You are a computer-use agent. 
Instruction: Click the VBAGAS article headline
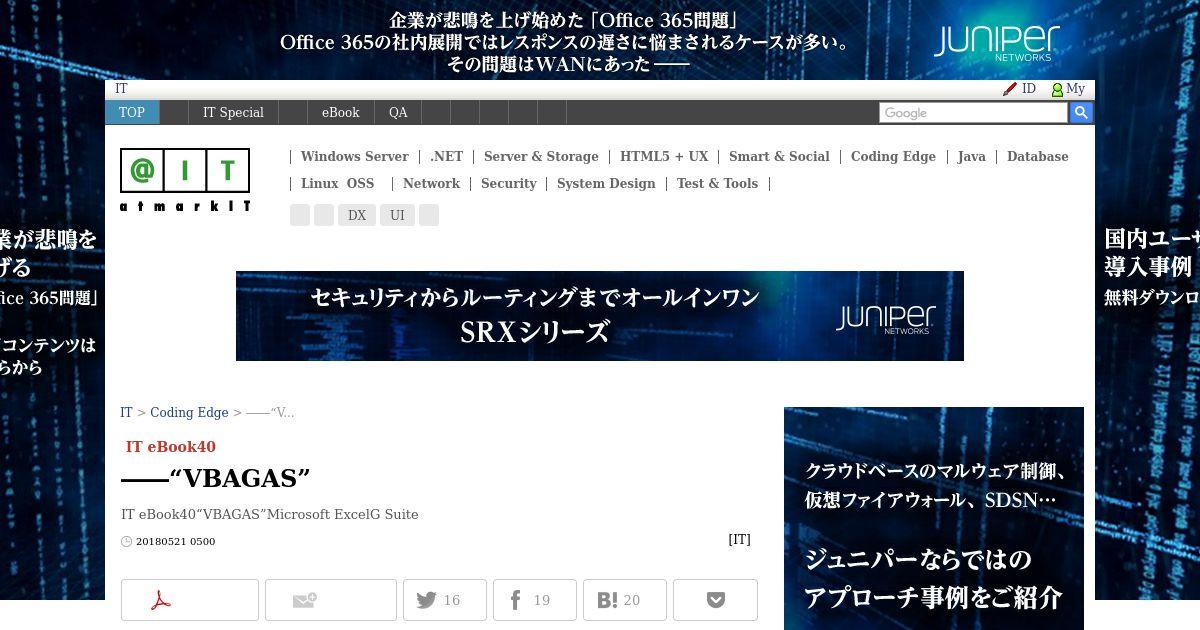point(216,478)
